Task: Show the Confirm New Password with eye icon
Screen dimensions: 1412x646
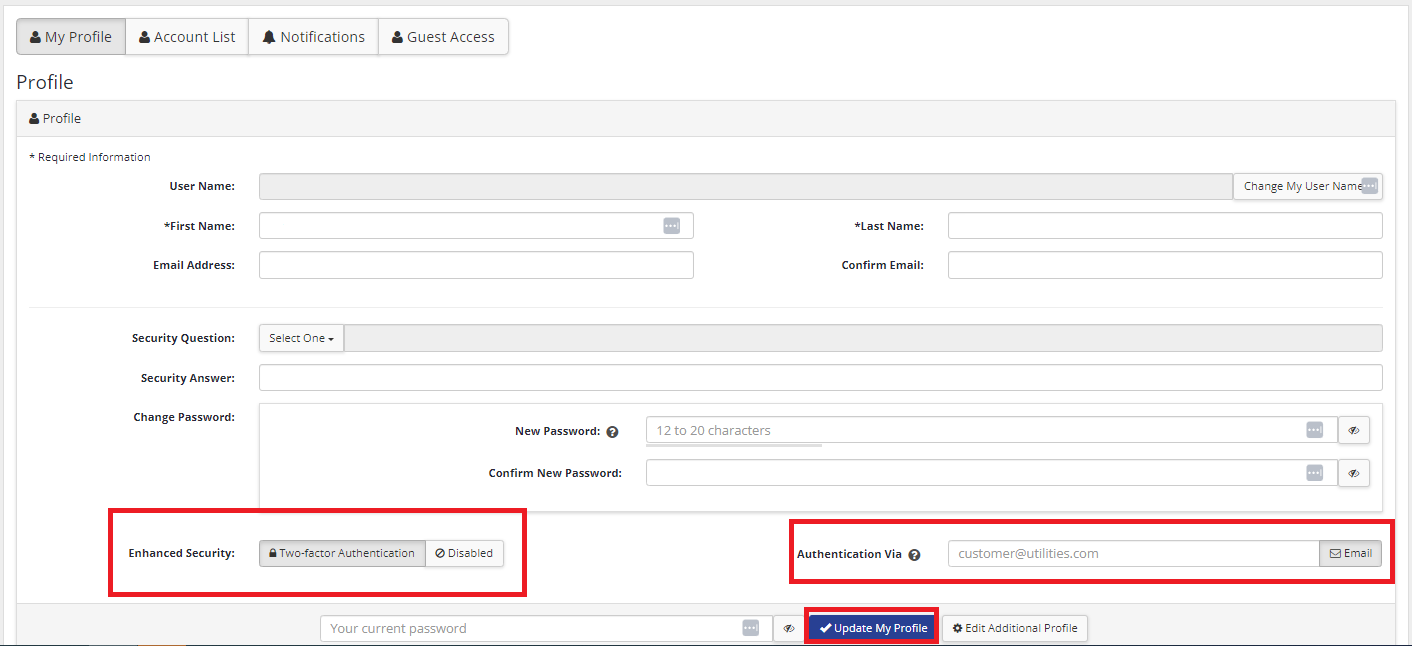Action: (1353, 473)
